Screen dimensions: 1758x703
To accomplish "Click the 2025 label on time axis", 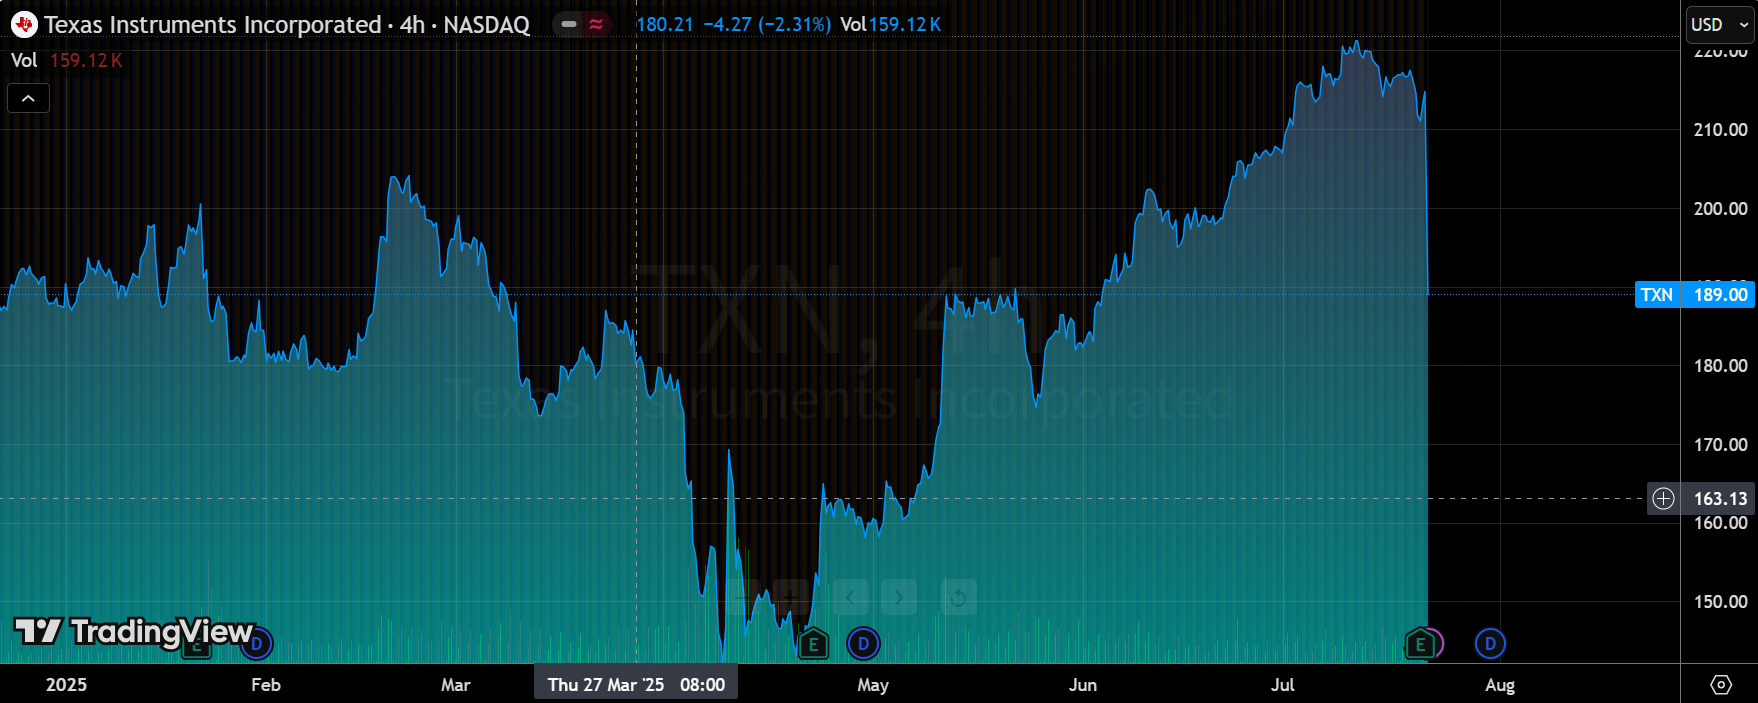I will [66, 685].
